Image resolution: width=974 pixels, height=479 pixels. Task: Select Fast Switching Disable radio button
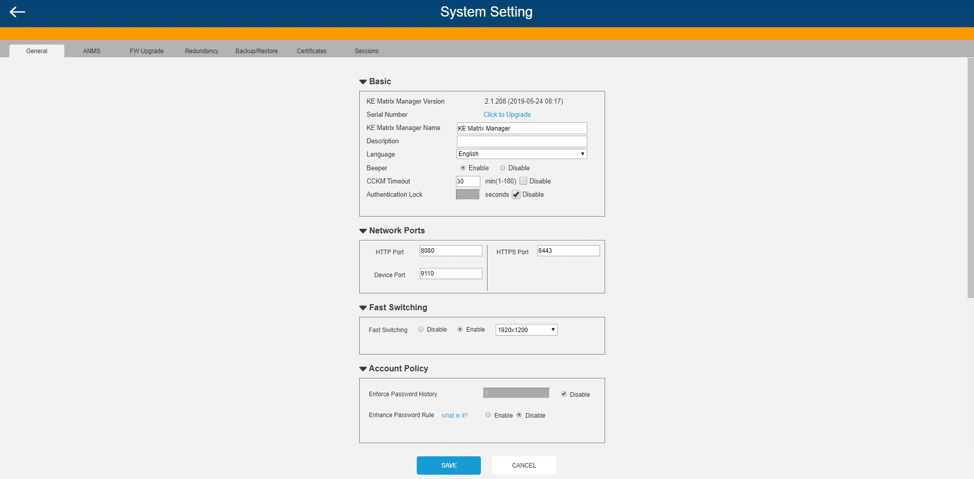[x=421, y=329]
